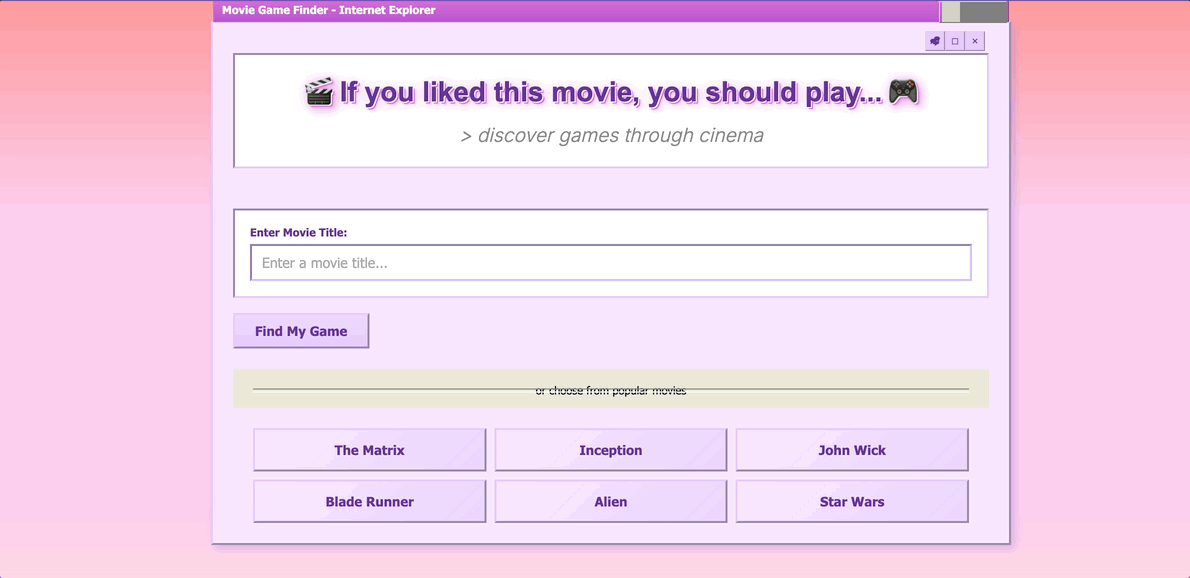Toggle the beige-gray switch in the title bar

point(973,12)
